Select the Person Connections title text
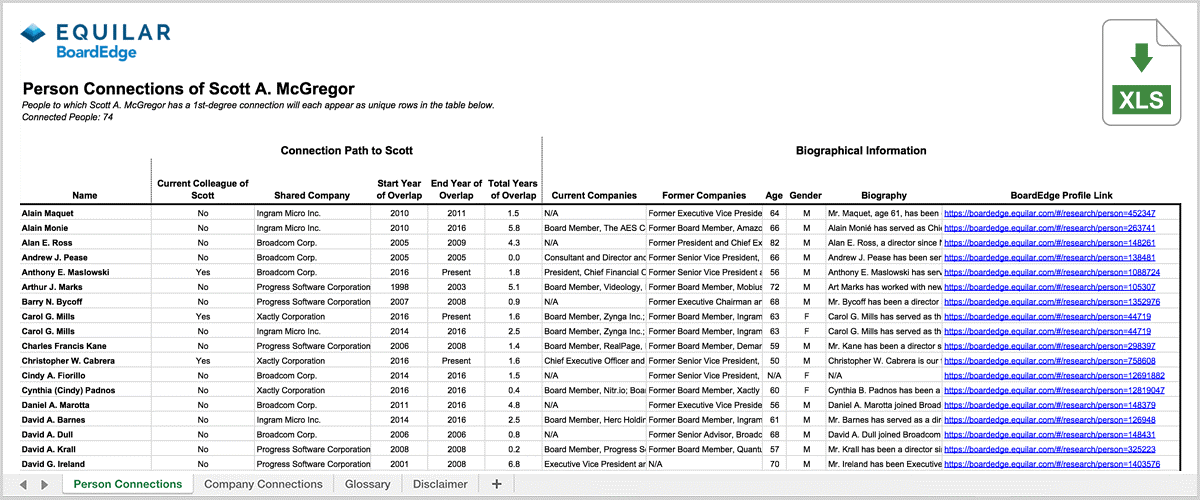1200x500 pixels. 188,89
